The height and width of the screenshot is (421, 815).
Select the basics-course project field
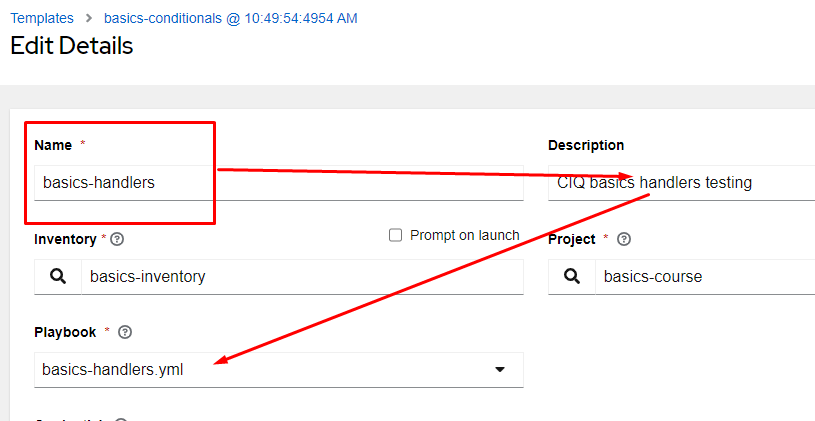click(700, 277)
